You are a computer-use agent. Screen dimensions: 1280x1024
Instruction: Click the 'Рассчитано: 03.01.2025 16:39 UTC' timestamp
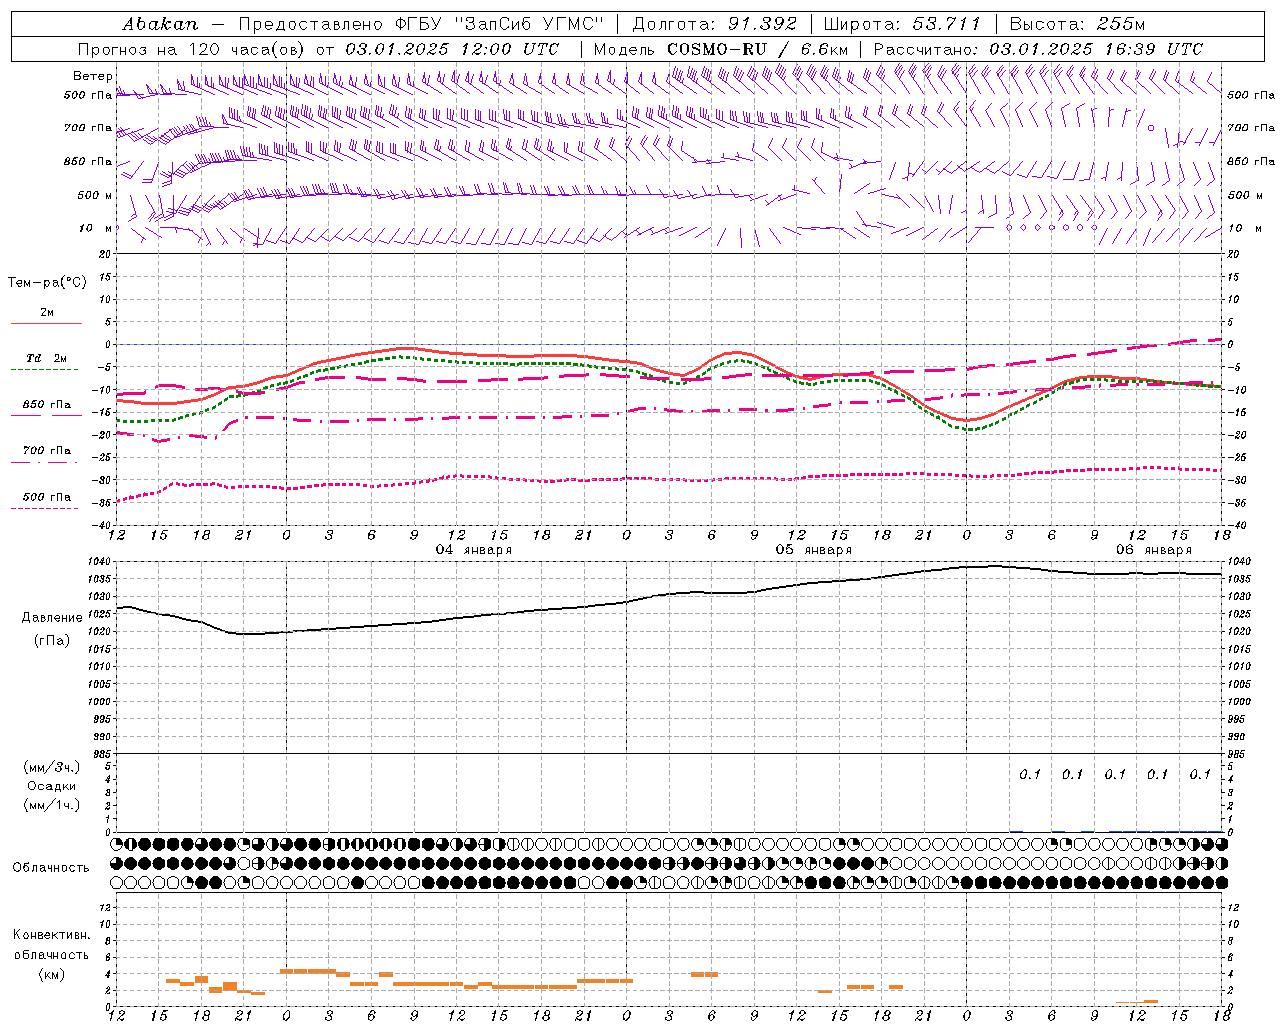(x=1038, y=49)
